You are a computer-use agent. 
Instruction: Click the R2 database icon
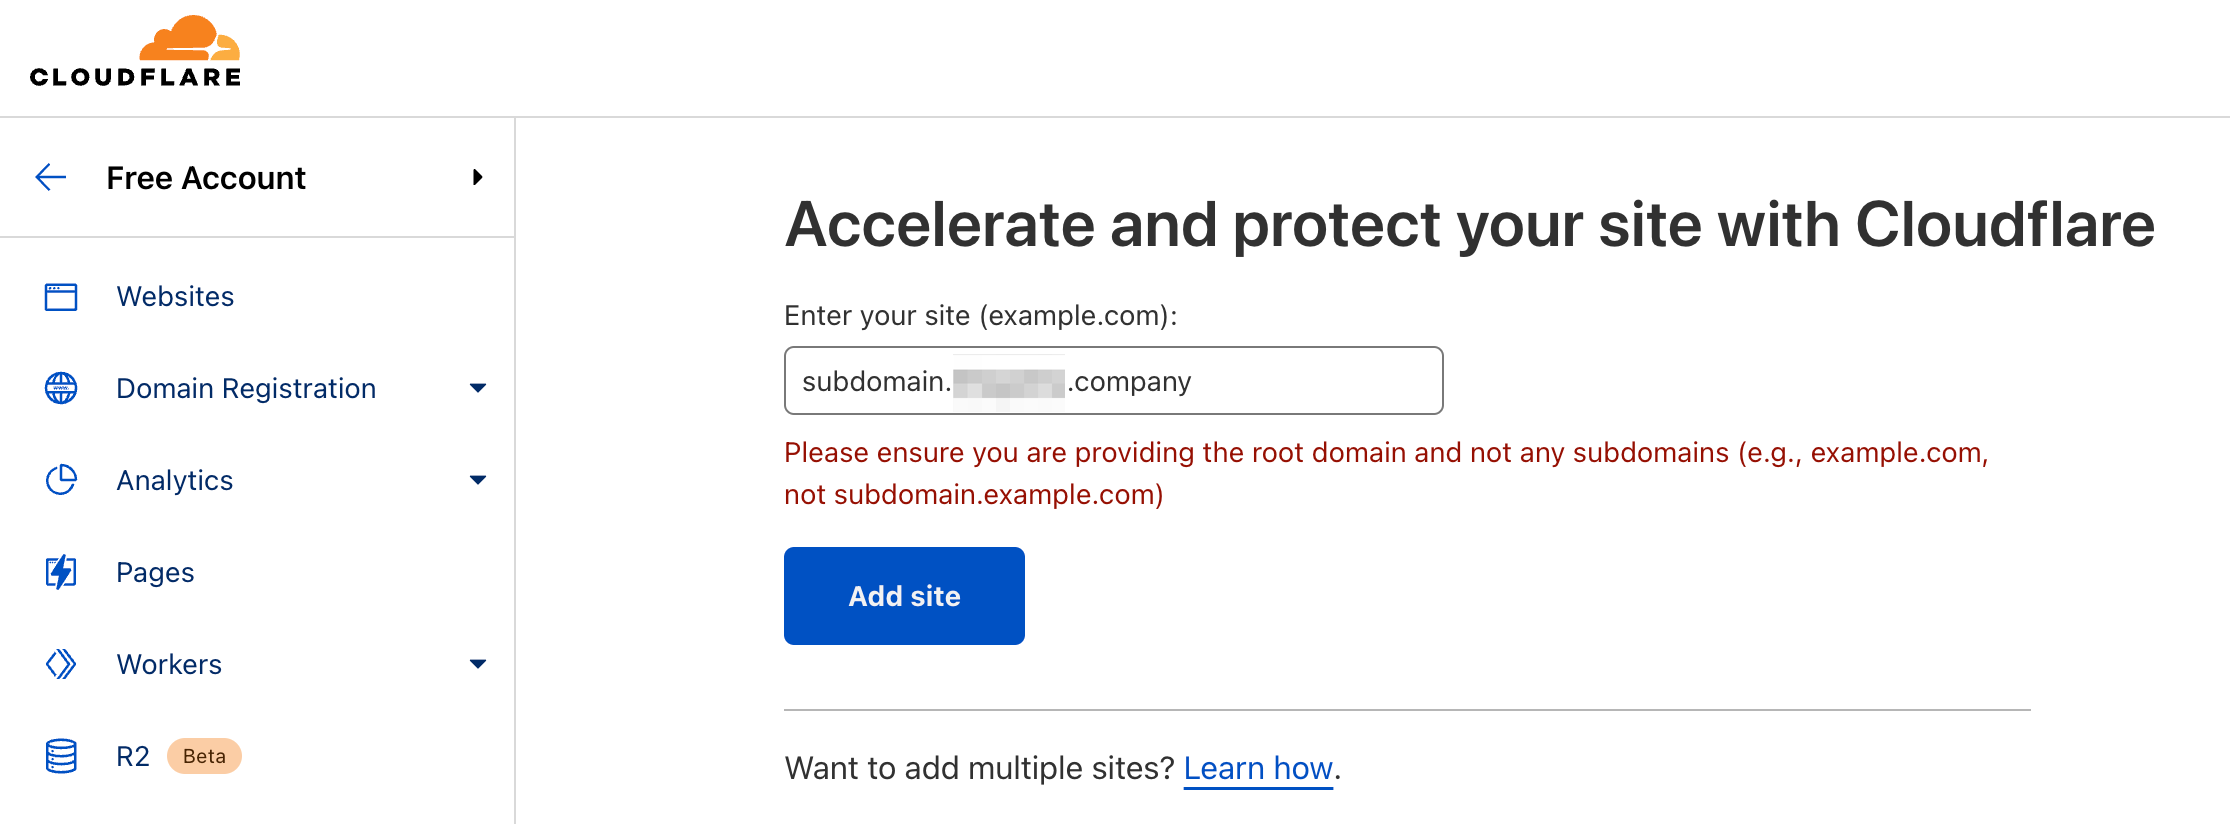[60, 756]
